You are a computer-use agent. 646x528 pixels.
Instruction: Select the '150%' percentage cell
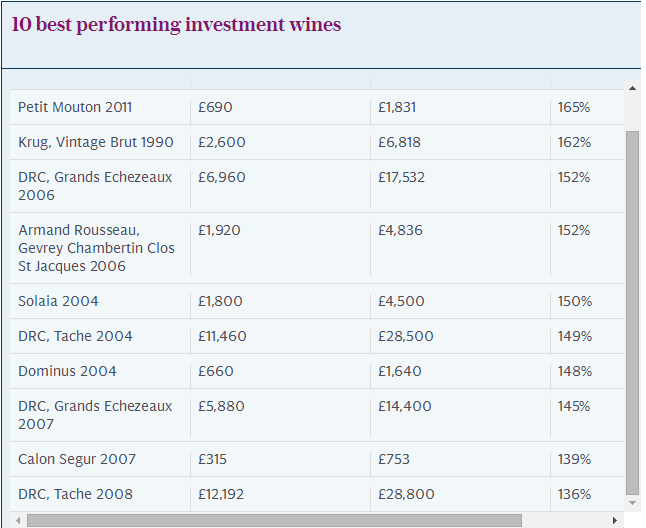click(x=587, y=301)
